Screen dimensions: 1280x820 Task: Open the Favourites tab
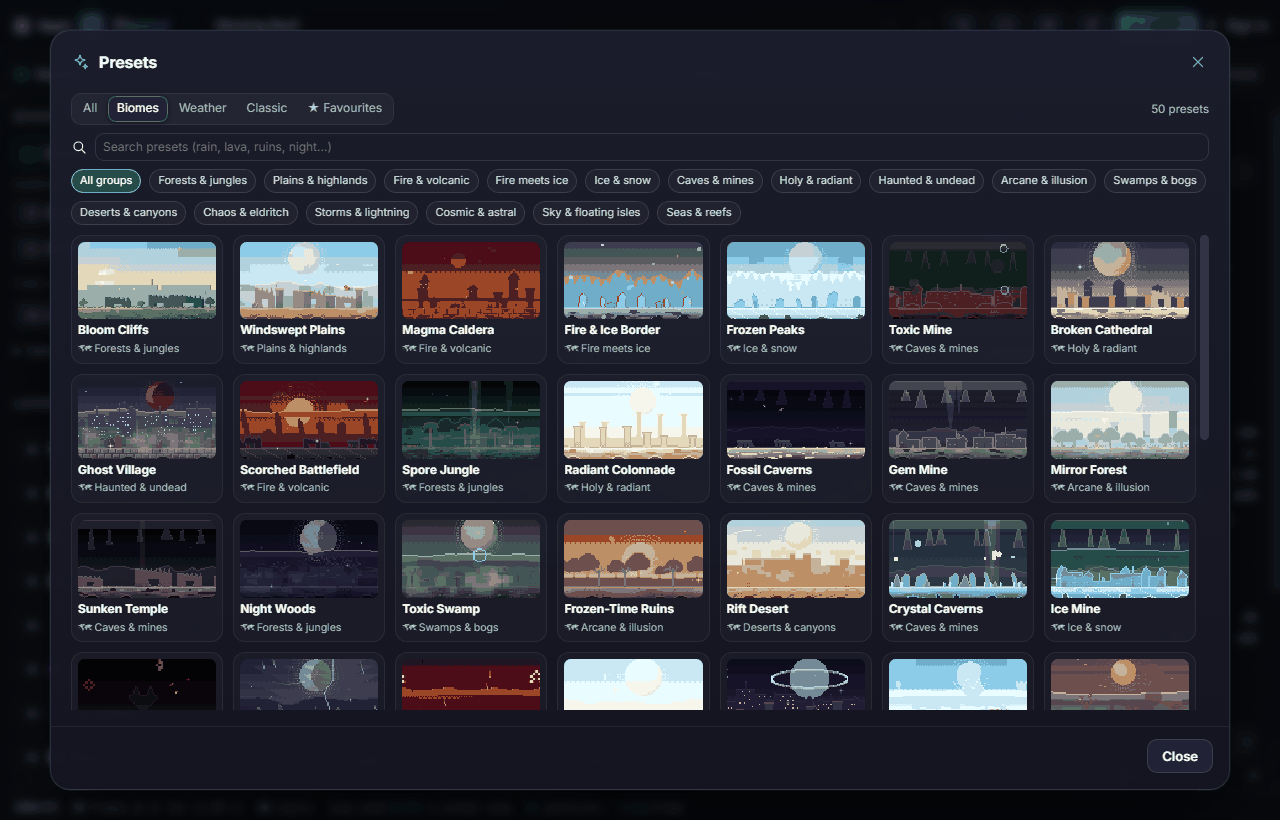[345, 108]
